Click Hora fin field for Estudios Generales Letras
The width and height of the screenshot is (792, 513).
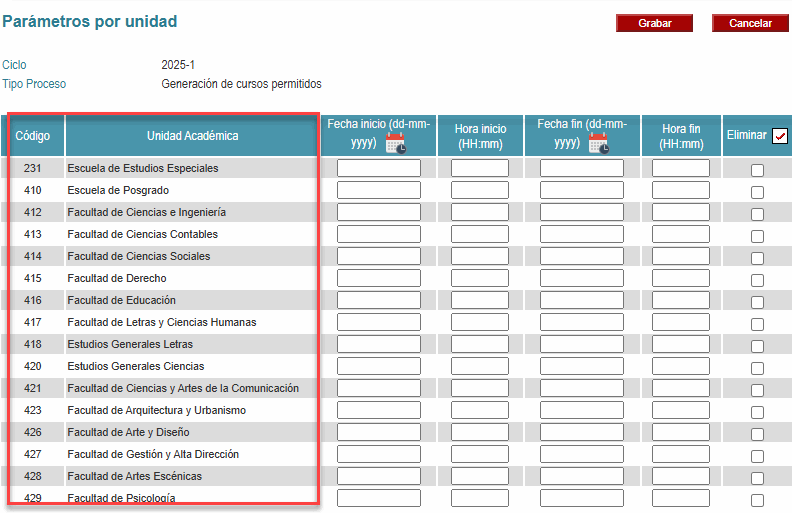tap(680, 344)
